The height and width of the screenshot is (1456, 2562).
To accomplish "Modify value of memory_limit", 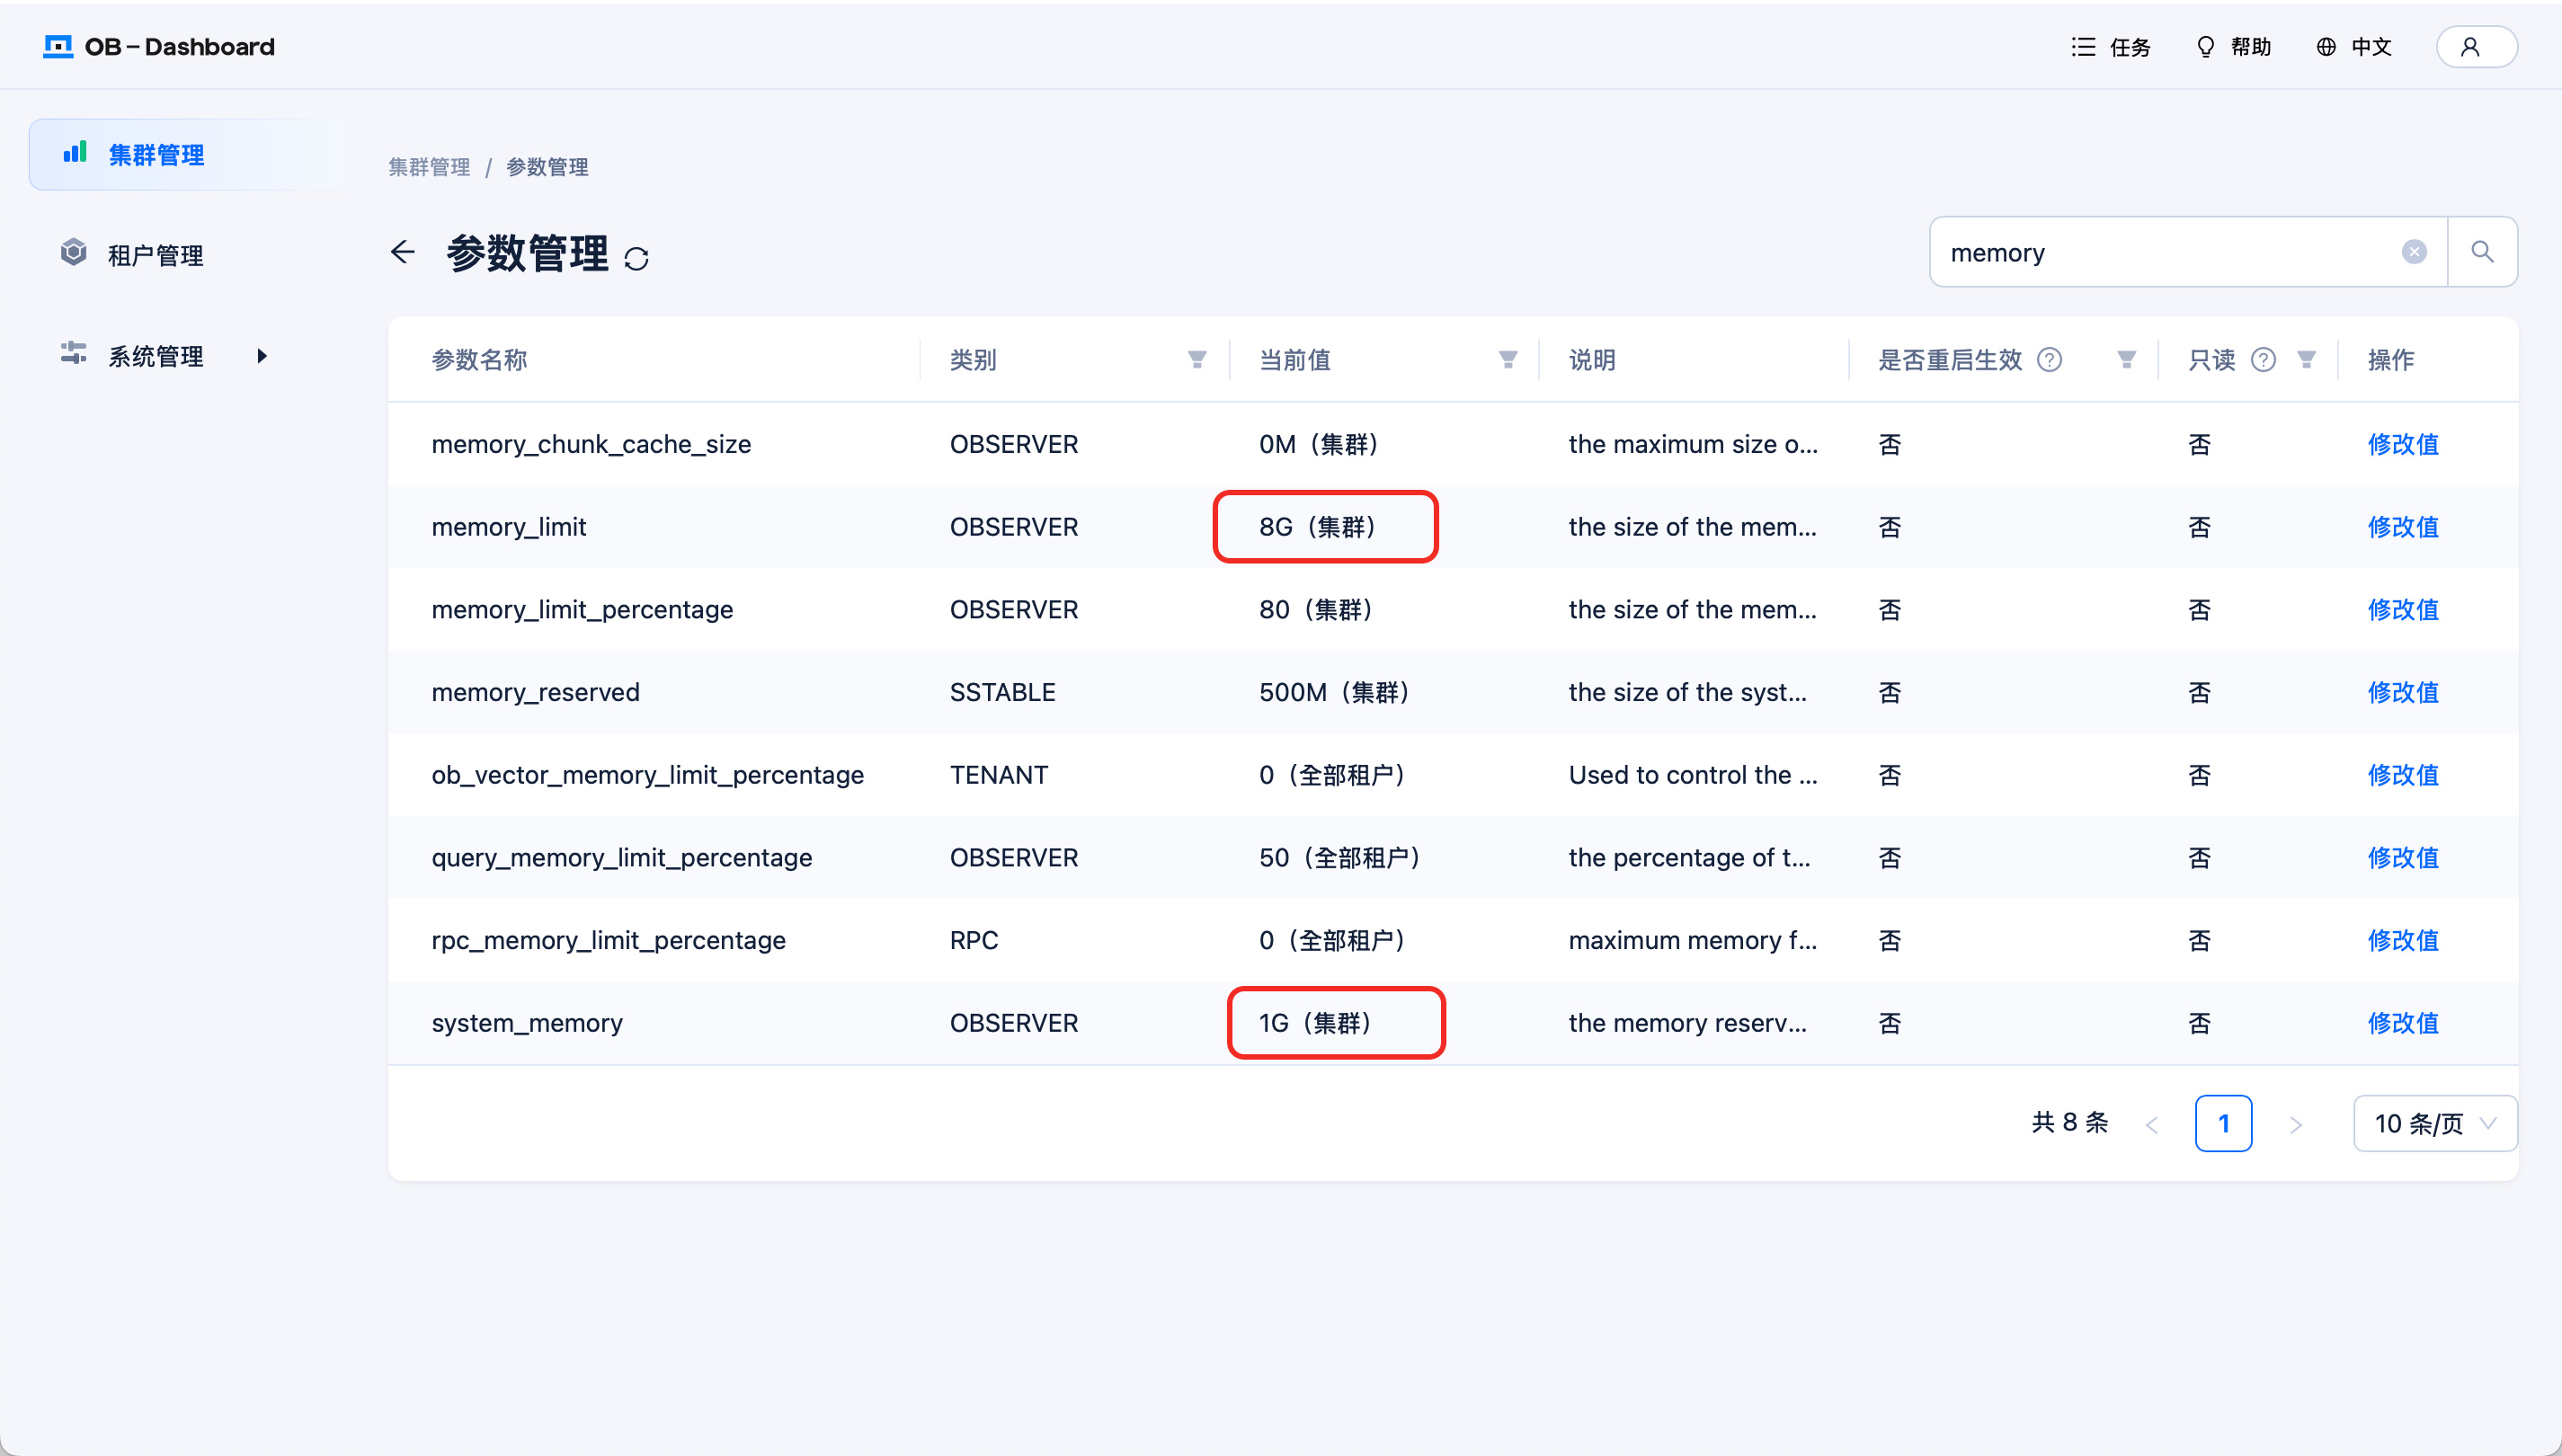I will point(2403,527).
